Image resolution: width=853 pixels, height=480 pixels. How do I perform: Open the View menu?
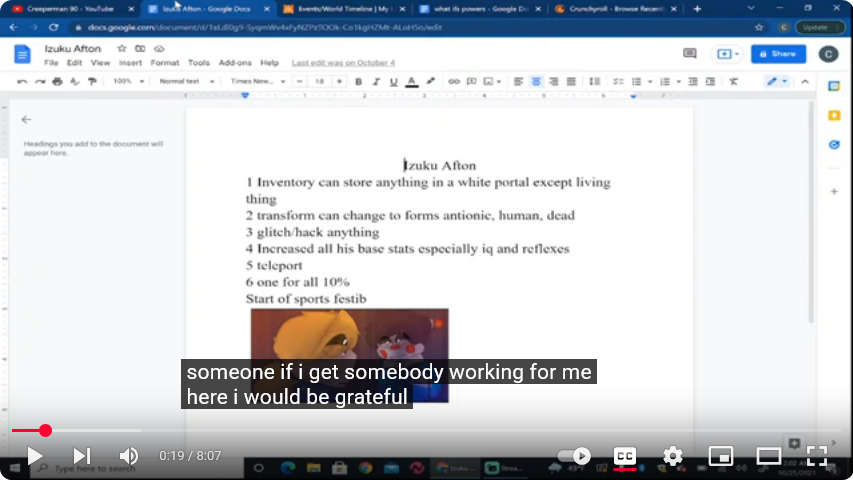tap(100, 63)
